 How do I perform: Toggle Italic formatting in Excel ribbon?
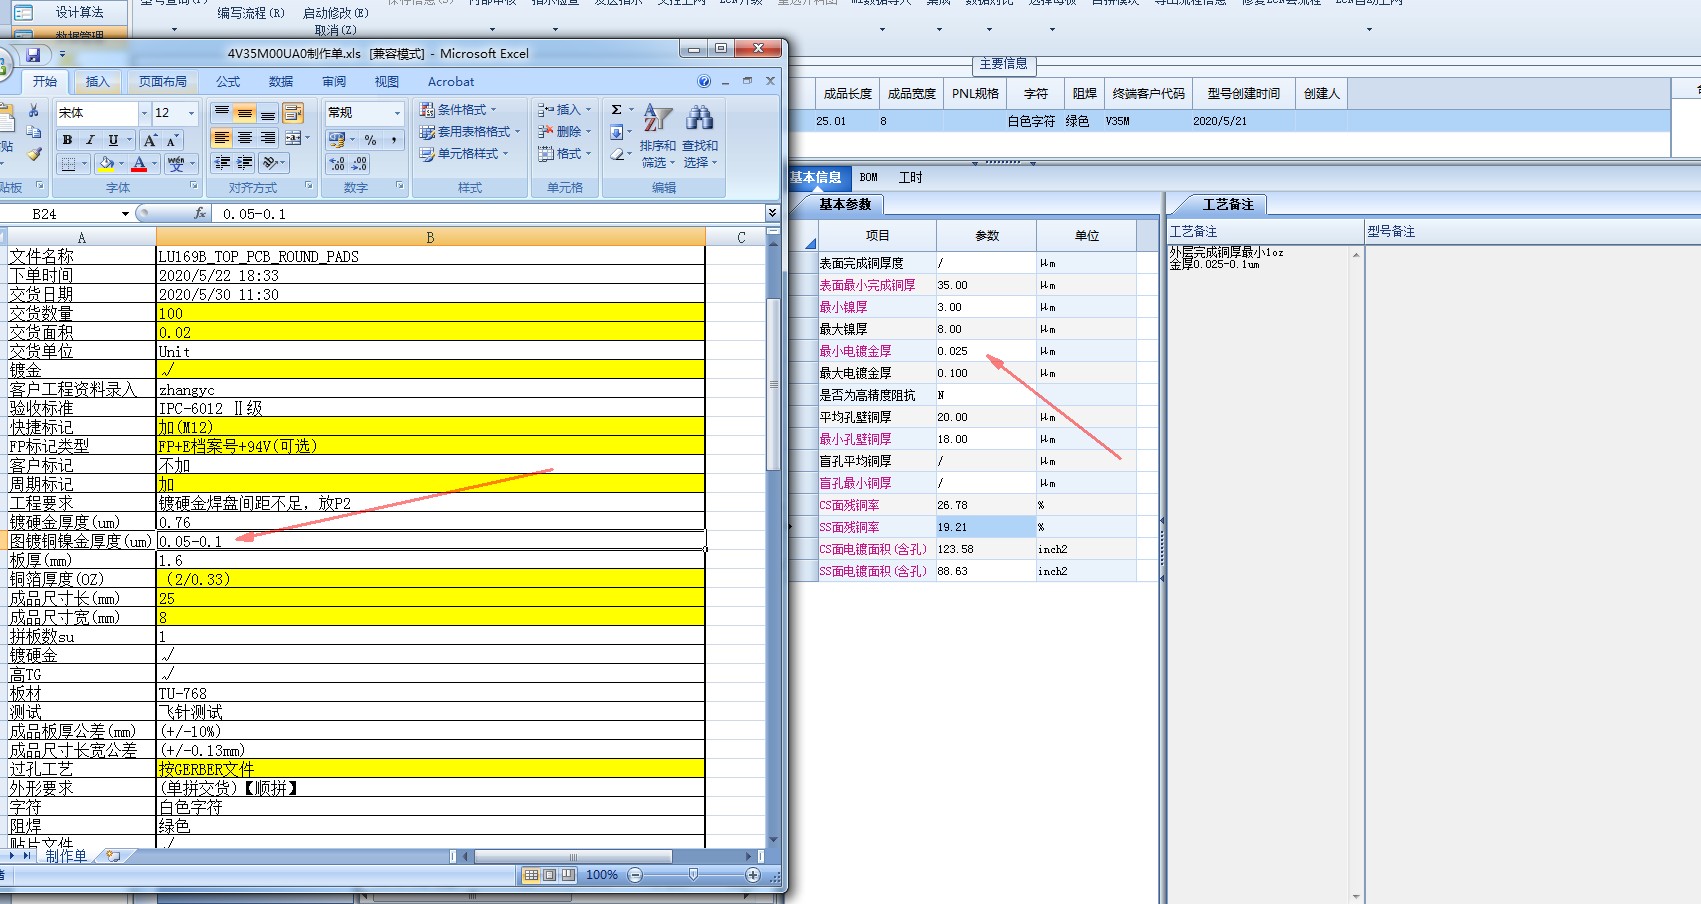(x=90, y=140)
